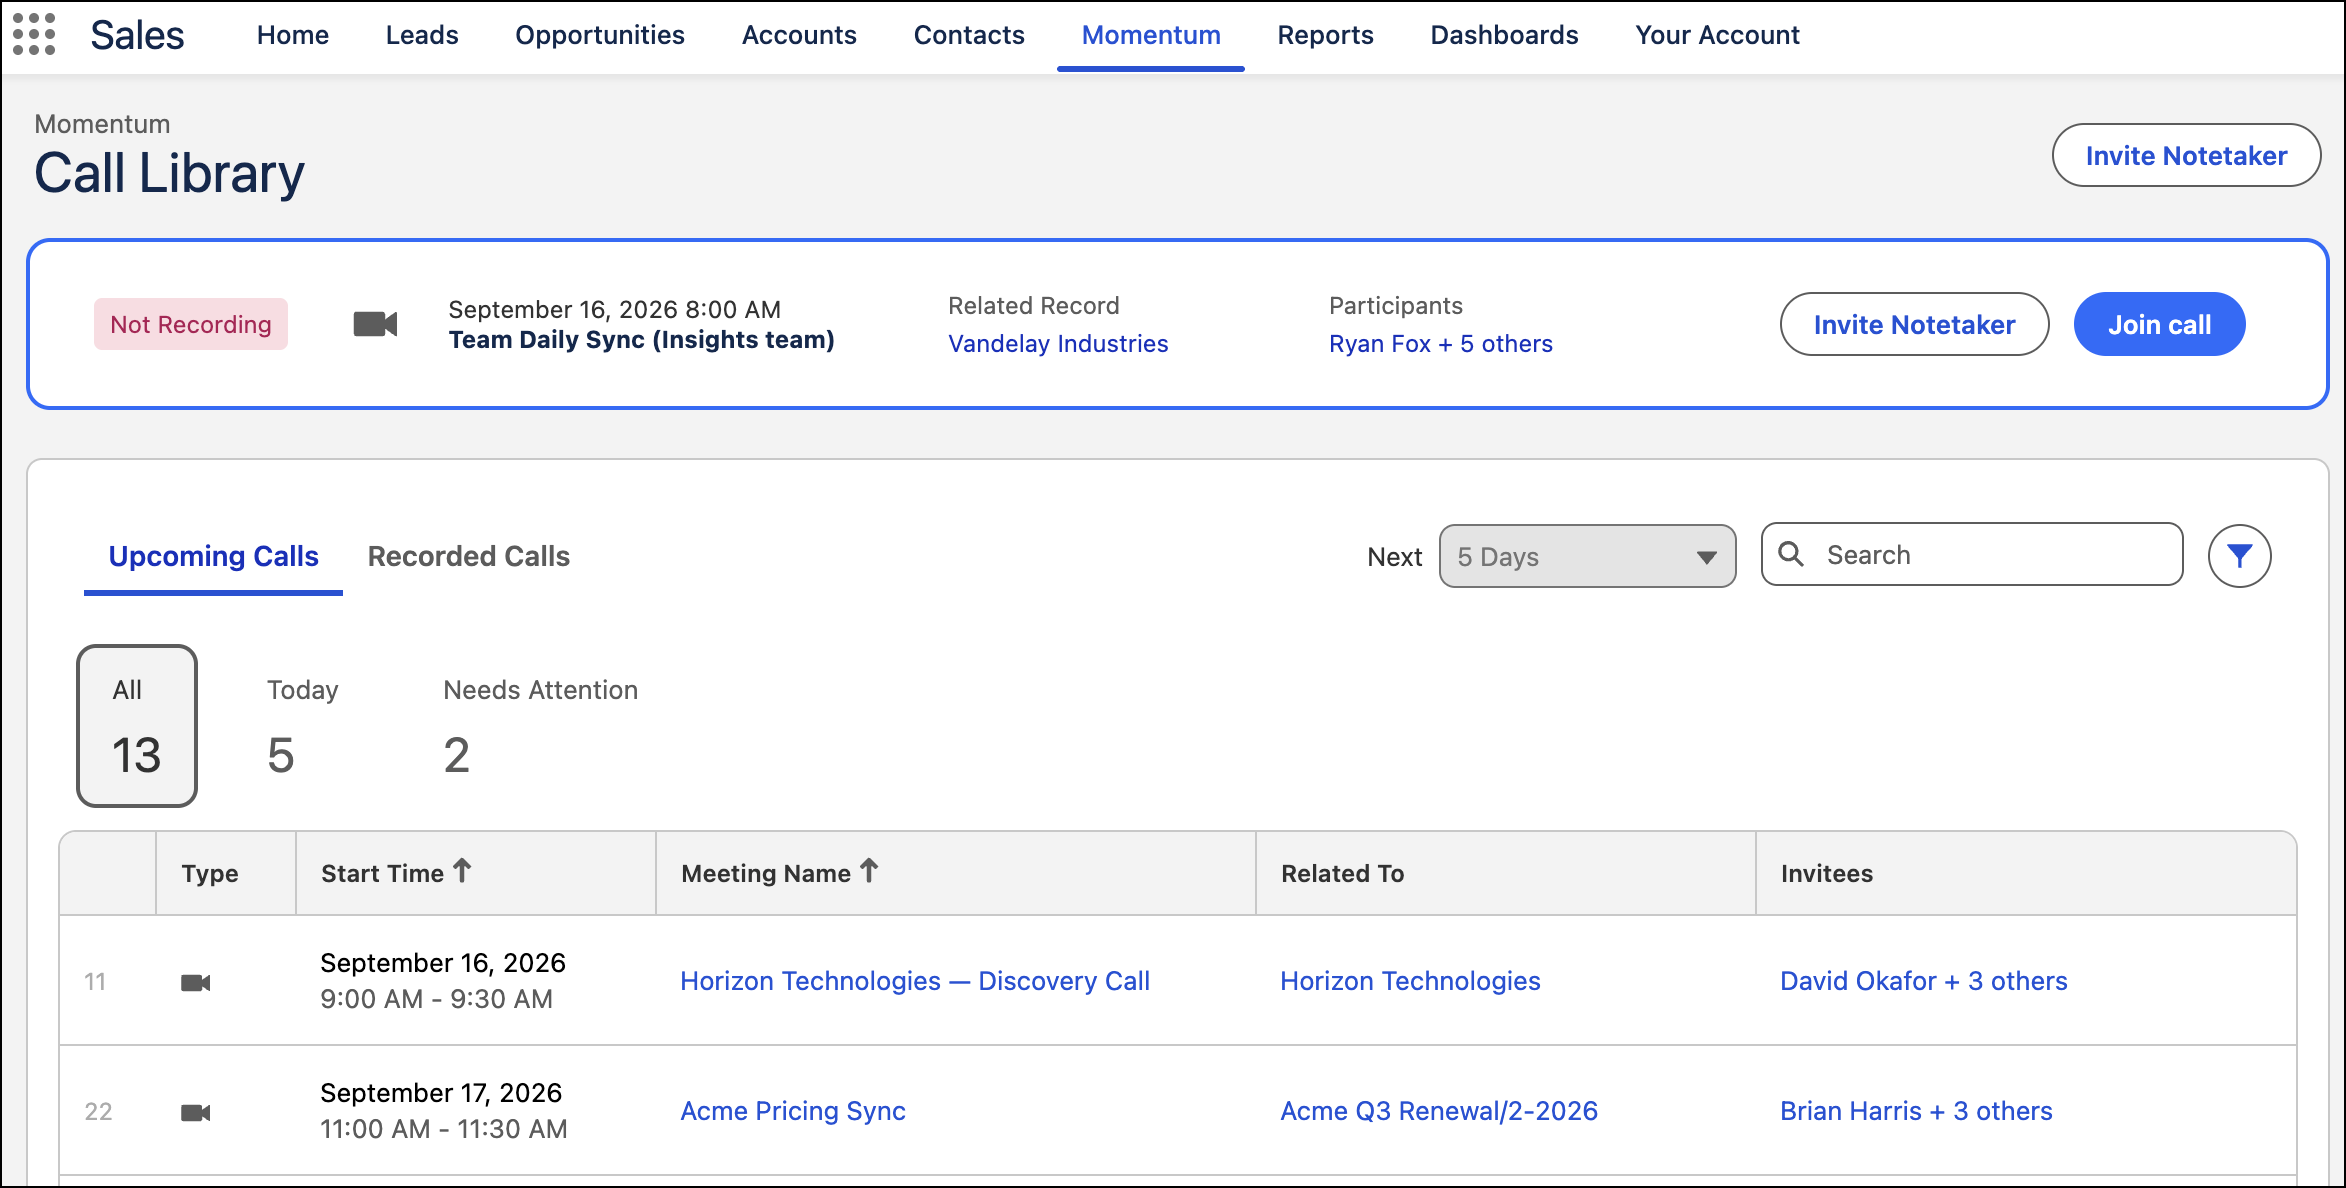The width and height of the screenshot is (2346, 1188).
Task: Switch to Upcoming Calls tab
Action: click(213, 556)
